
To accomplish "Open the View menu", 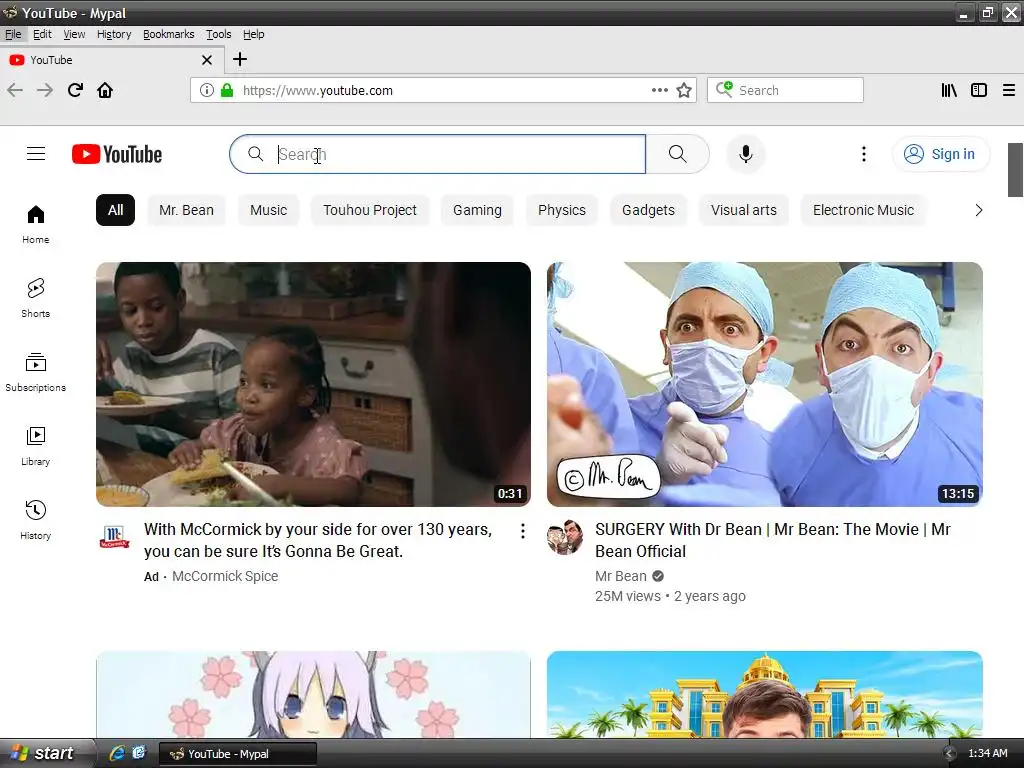I will point(74,34).
